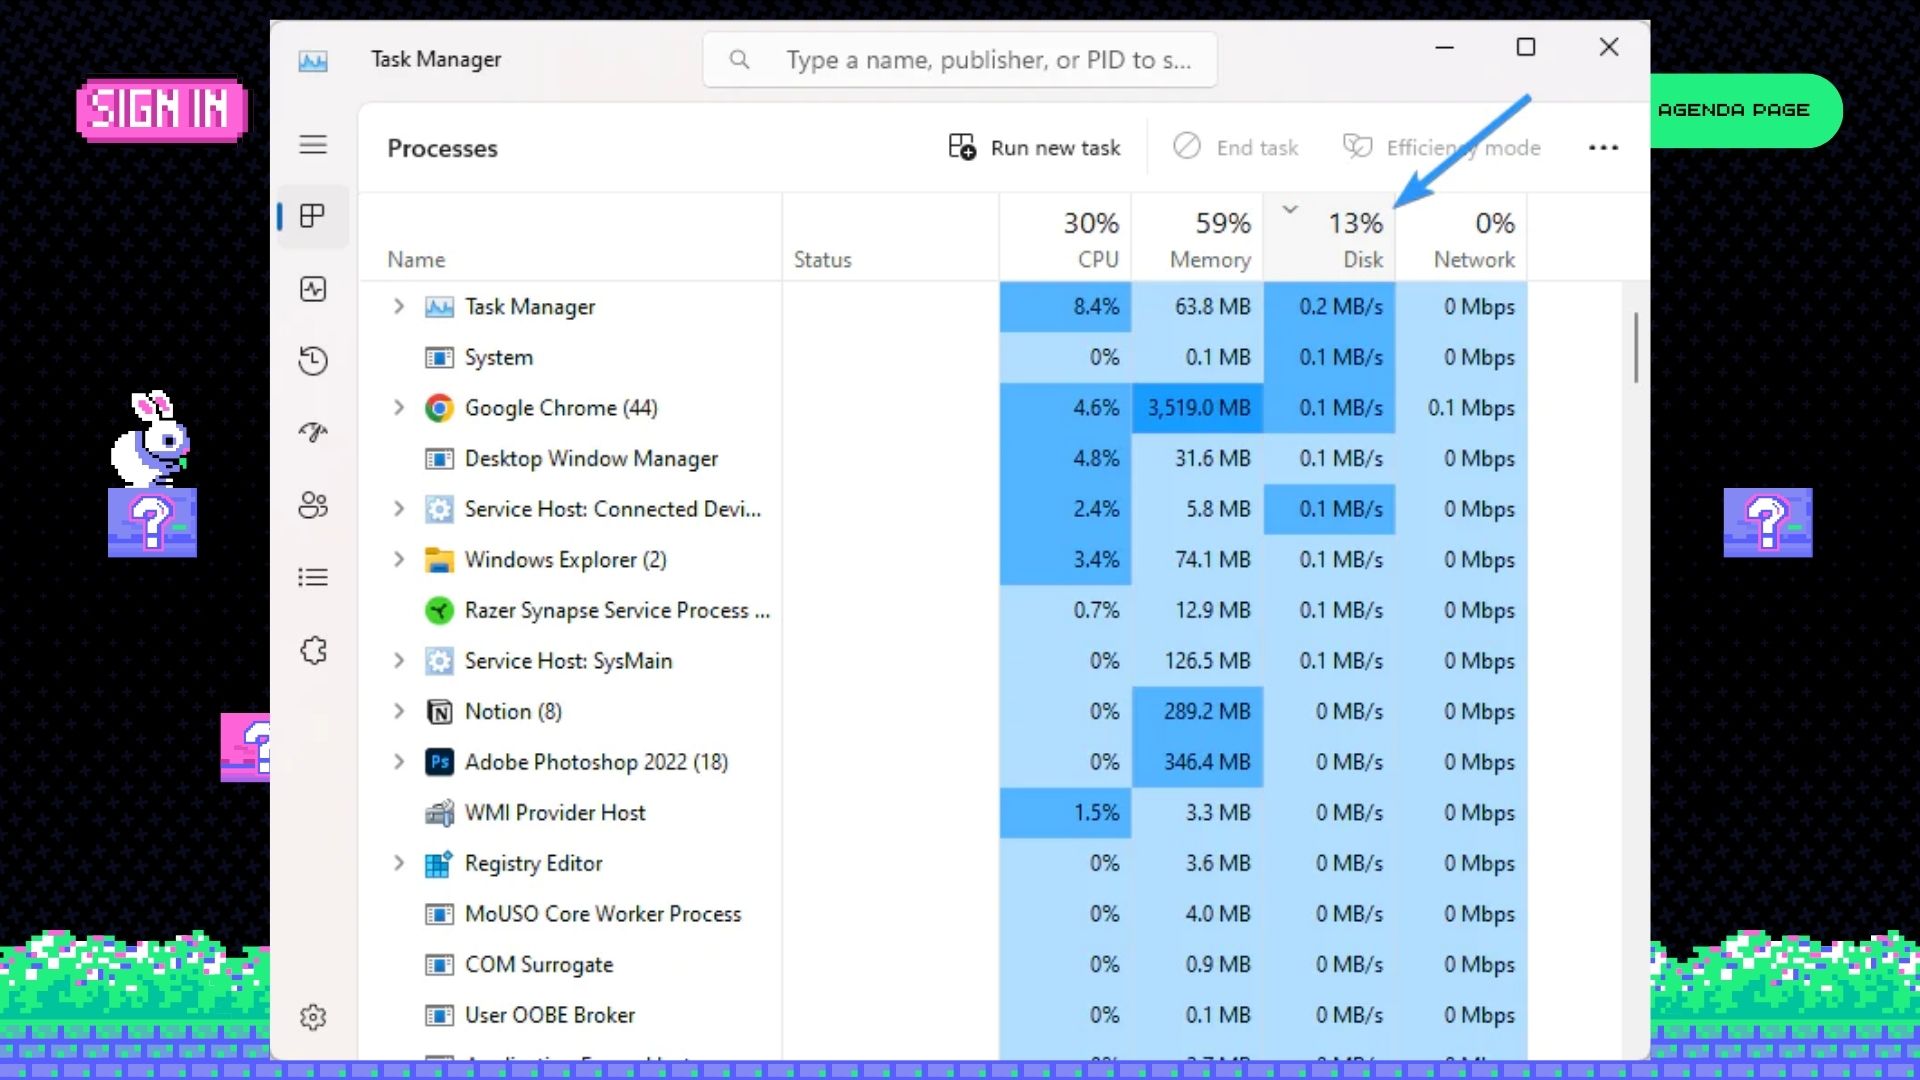Click the Disk column sort chevron
Image resolution: width=1920 pixels, height=1080 pixels.
pos(1290,209)
